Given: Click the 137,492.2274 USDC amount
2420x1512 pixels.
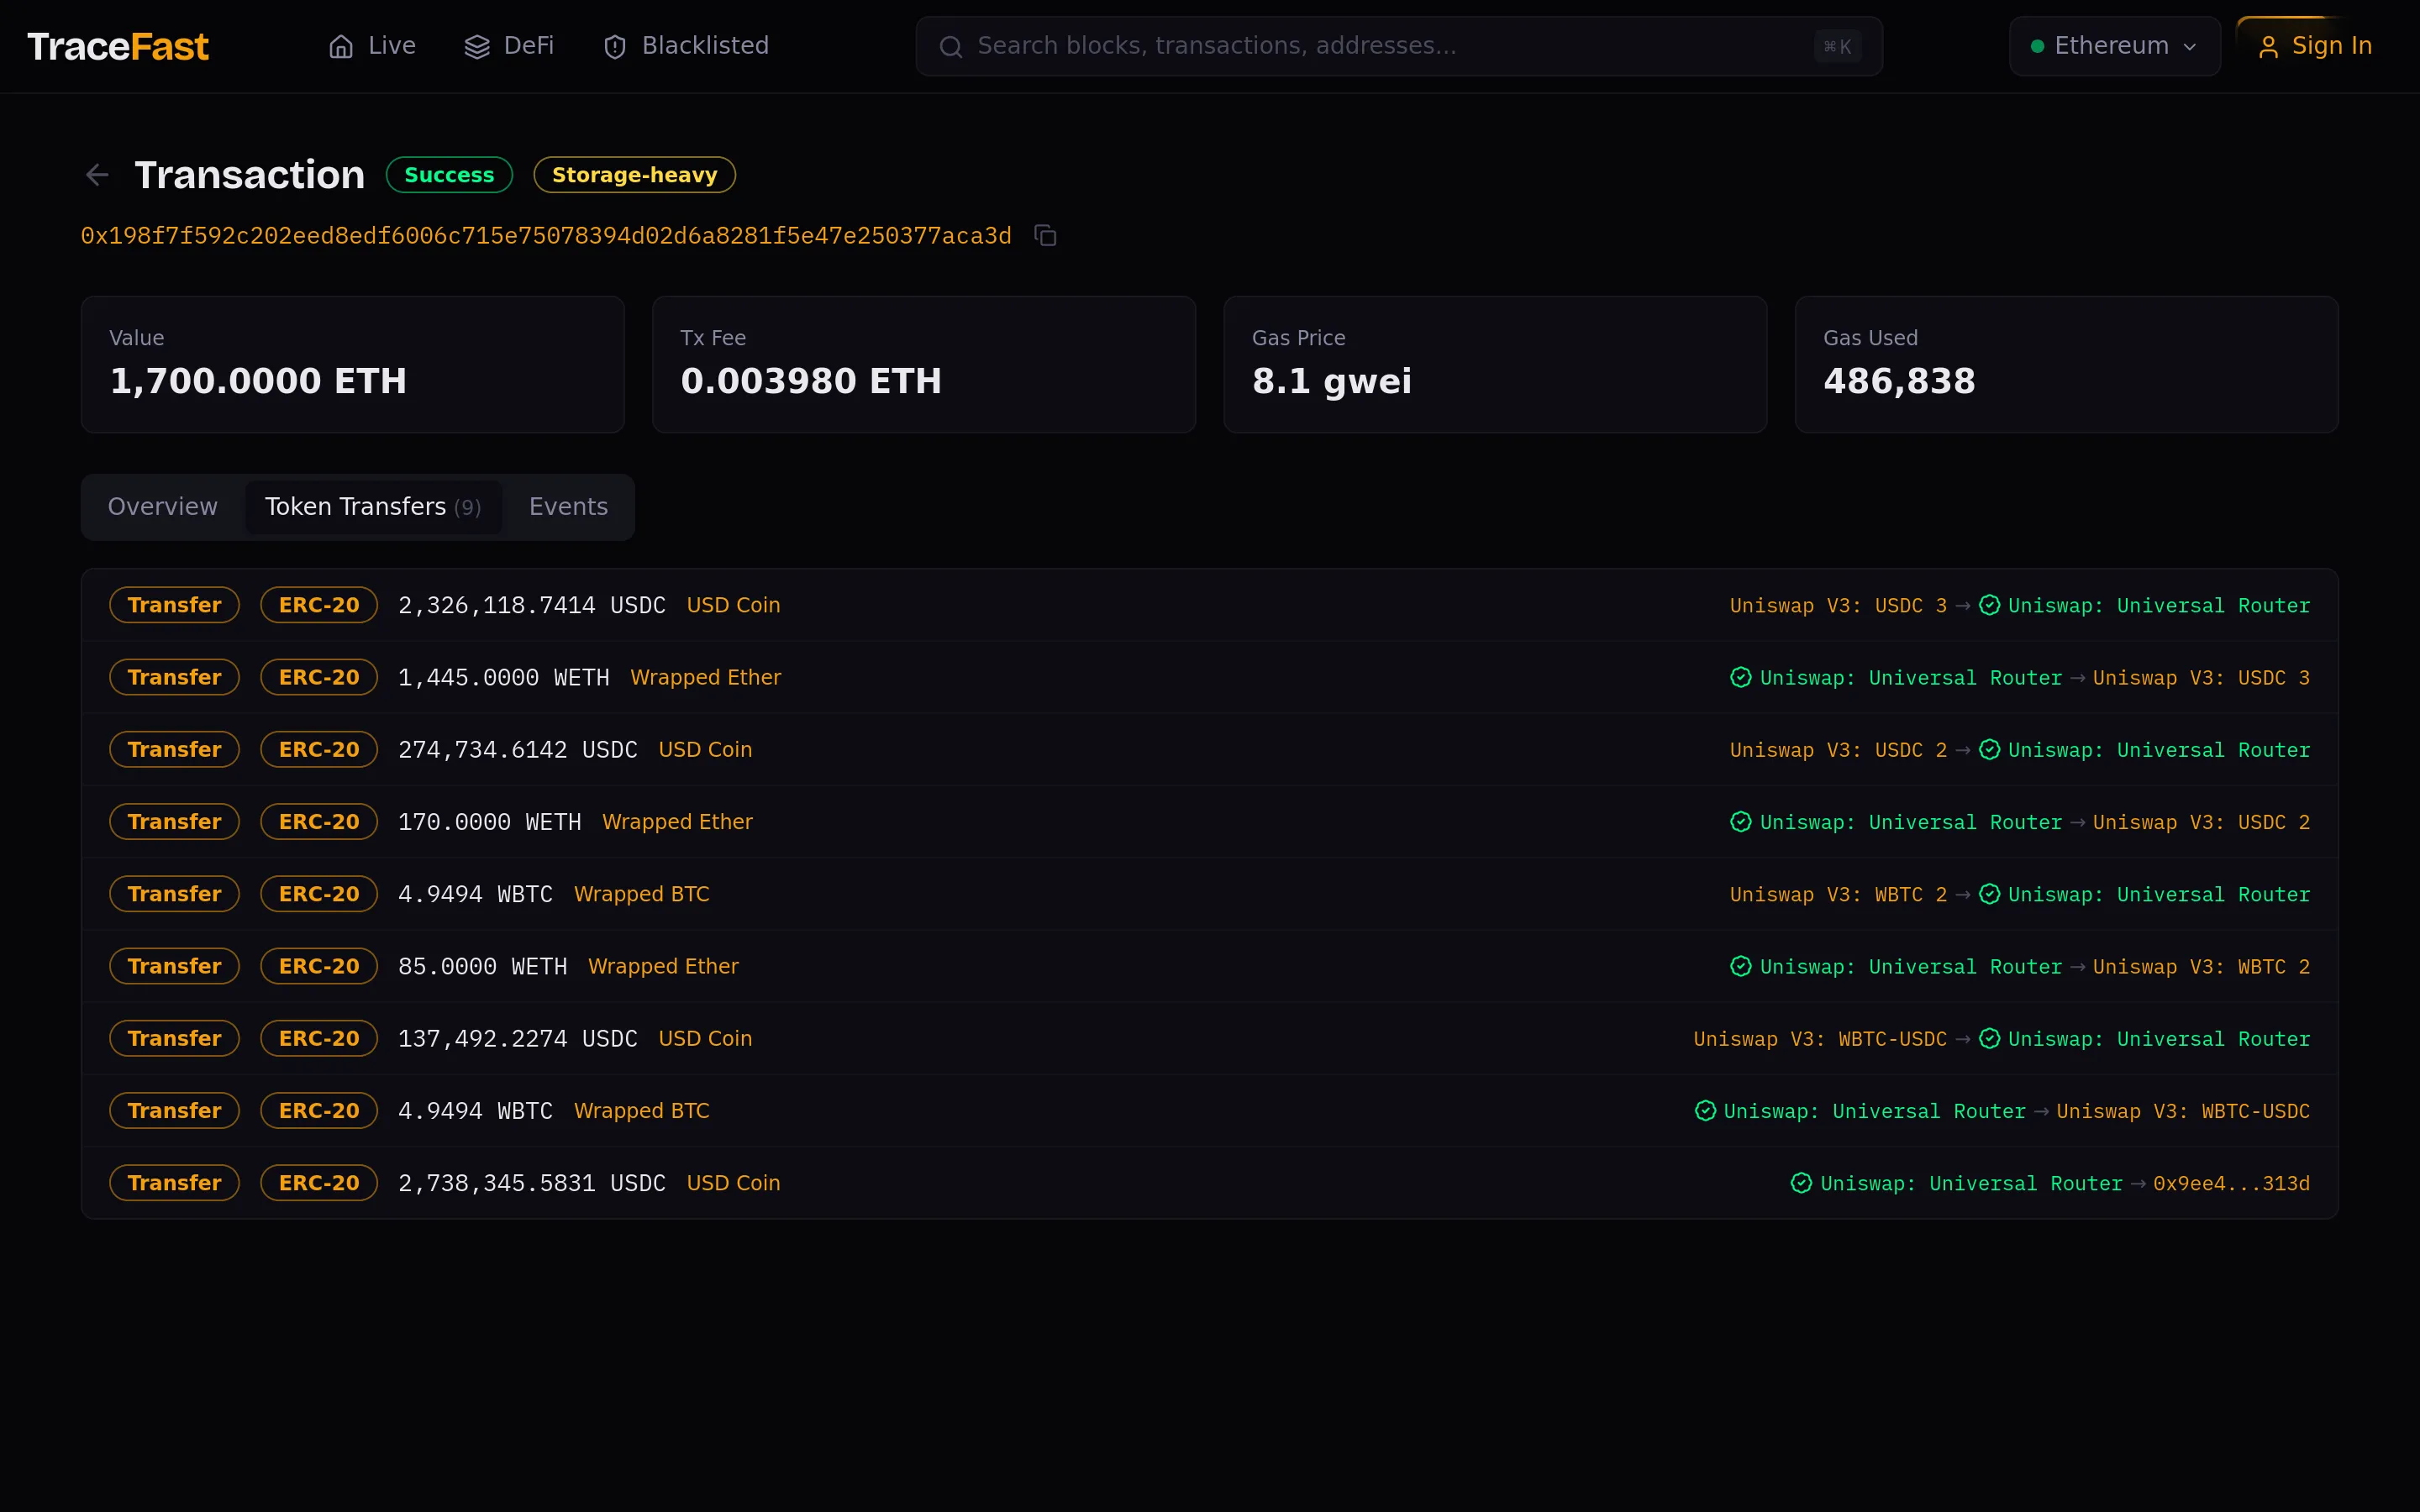Looking at the screenshot, I should click(518, 1038).
